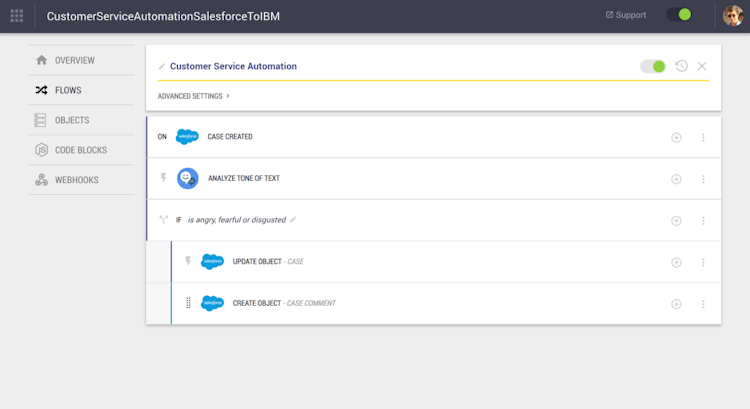Disable the Customer Service Automation flow toggle
Screen dimensions: 750x409
(653, 66)
